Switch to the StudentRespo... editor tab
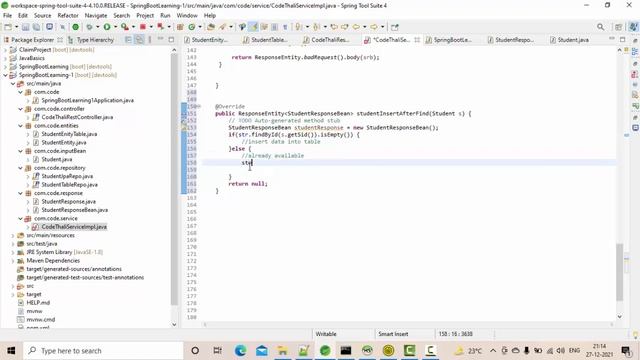The image size is (640, 360). click(x=511, y=40)
